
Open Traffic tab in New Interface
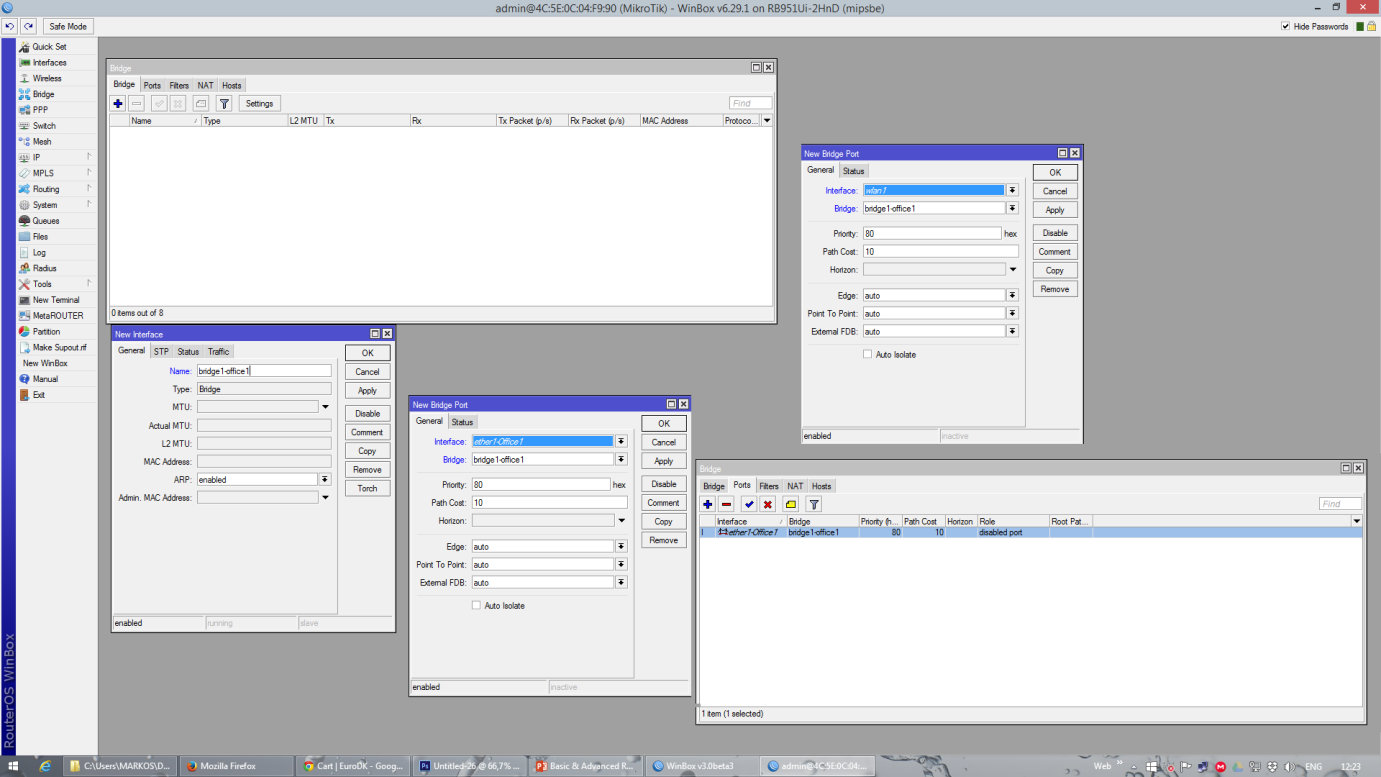coord(219,352)
